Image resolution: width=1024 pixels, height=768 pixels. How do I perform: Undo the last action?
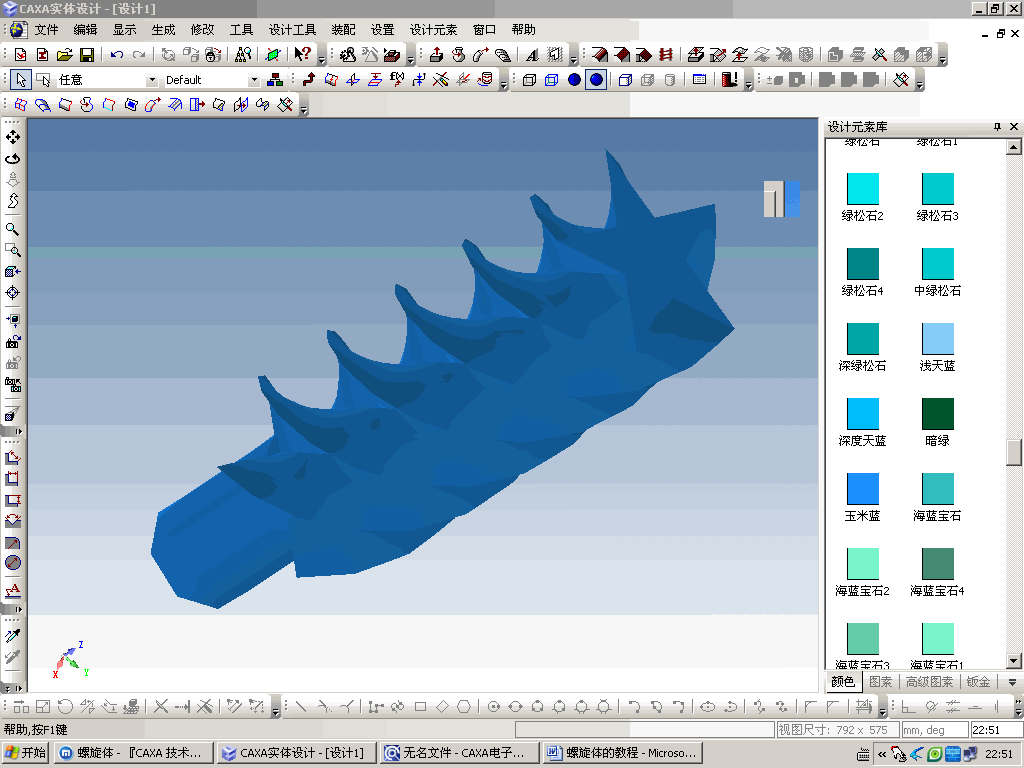click(x=116, y=55)
